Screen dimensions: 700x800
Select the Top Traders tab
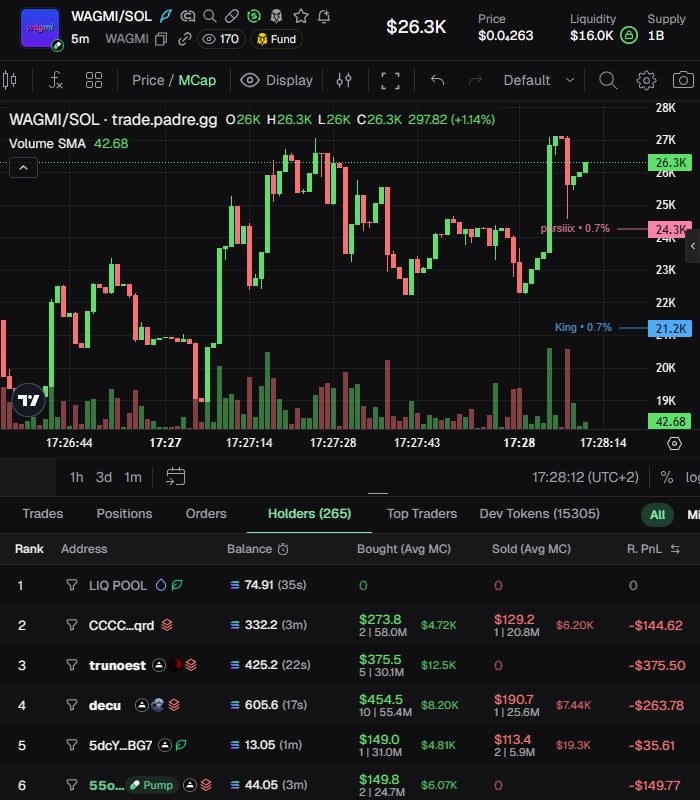point(422,513)
